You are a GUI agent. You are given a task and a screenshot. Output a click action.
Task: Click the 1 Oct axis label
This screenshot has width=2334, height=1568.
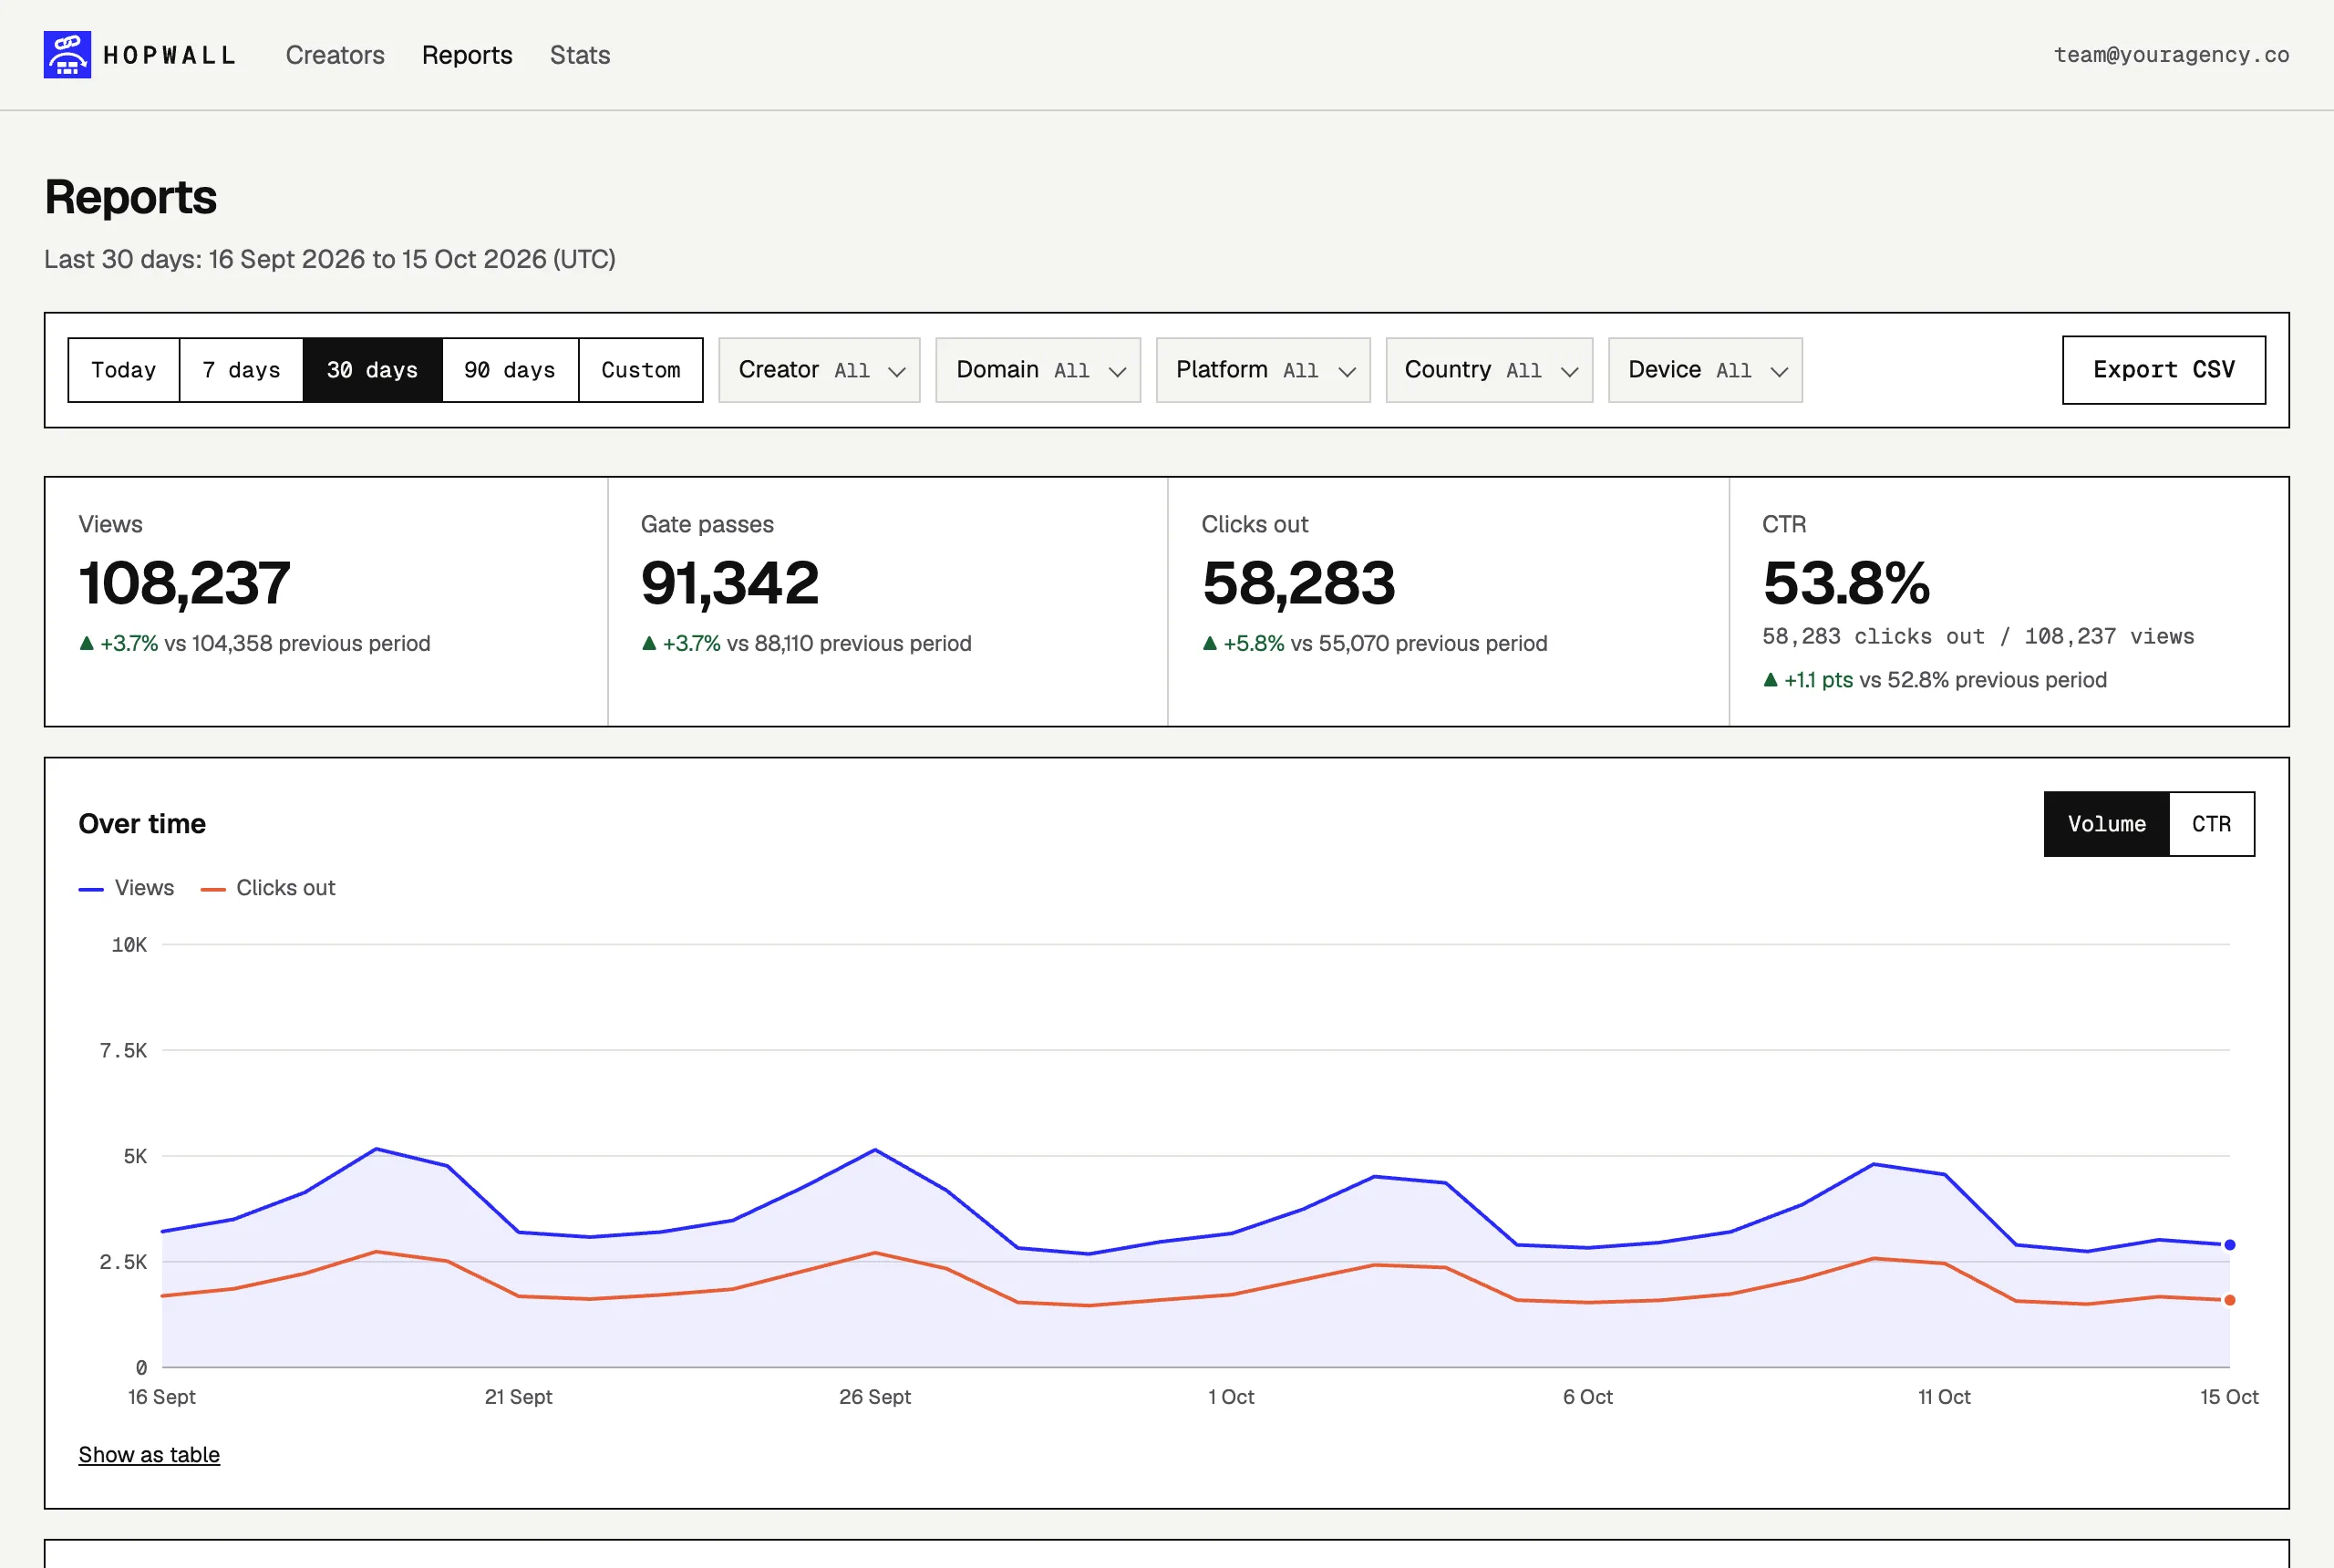pyautogui.click(x=1231, y=1397)
